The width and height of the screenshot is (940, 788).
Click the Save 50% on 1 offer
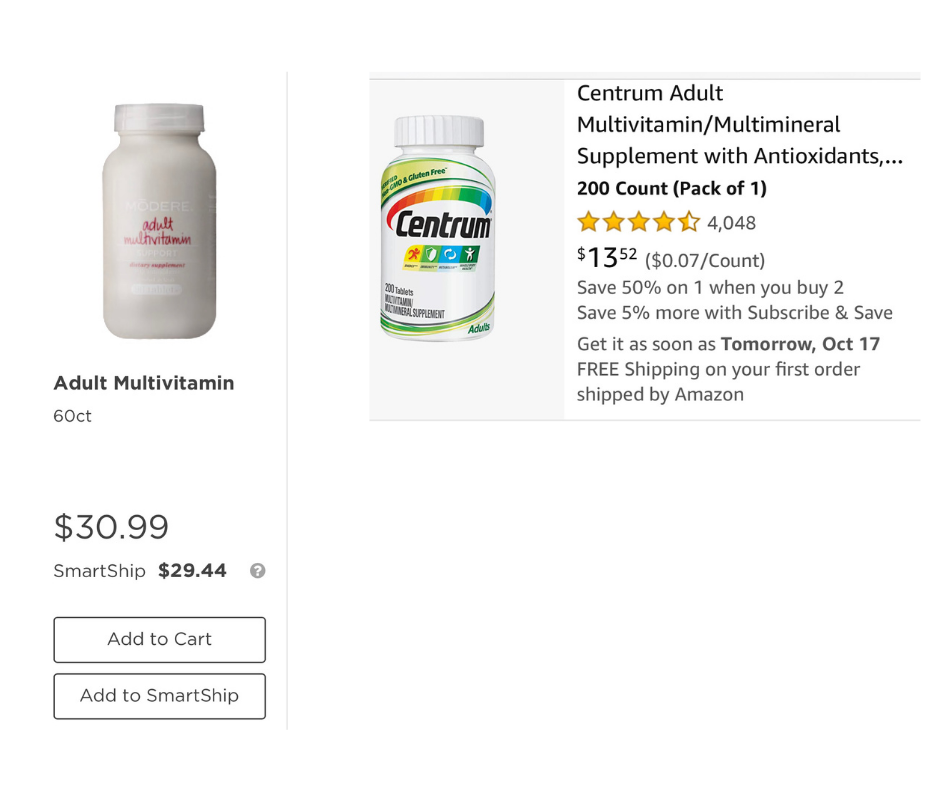[710, 288]
